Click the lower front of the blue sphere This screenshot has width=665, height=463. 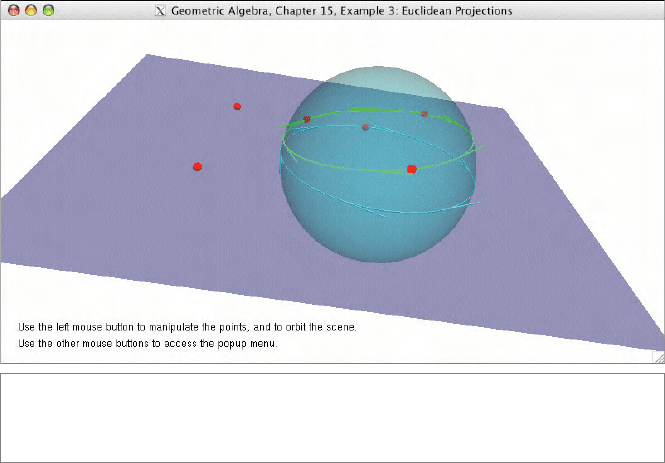377,237
